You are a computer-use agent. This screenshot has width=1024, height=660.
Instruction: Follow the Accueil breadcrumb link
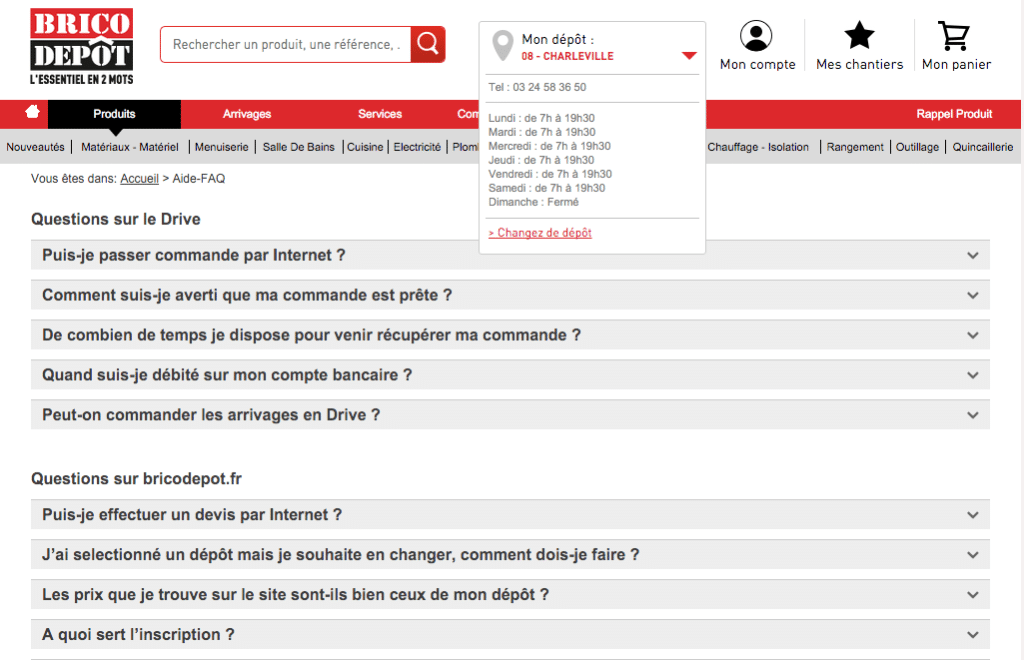tap(139, 179)
